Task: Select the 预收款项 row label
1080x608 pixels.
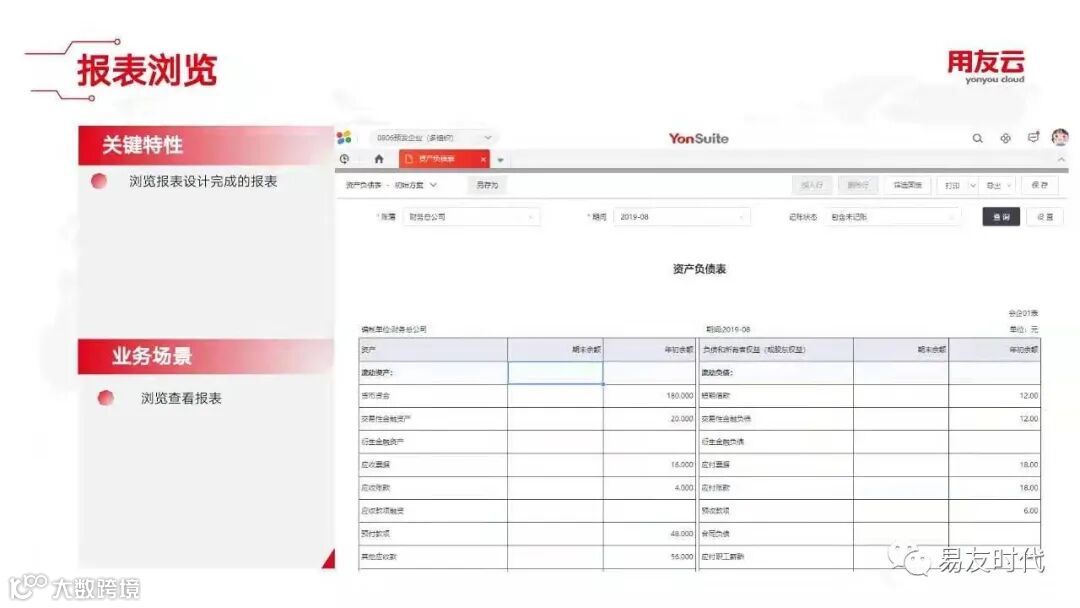Action: click(716, 511)
